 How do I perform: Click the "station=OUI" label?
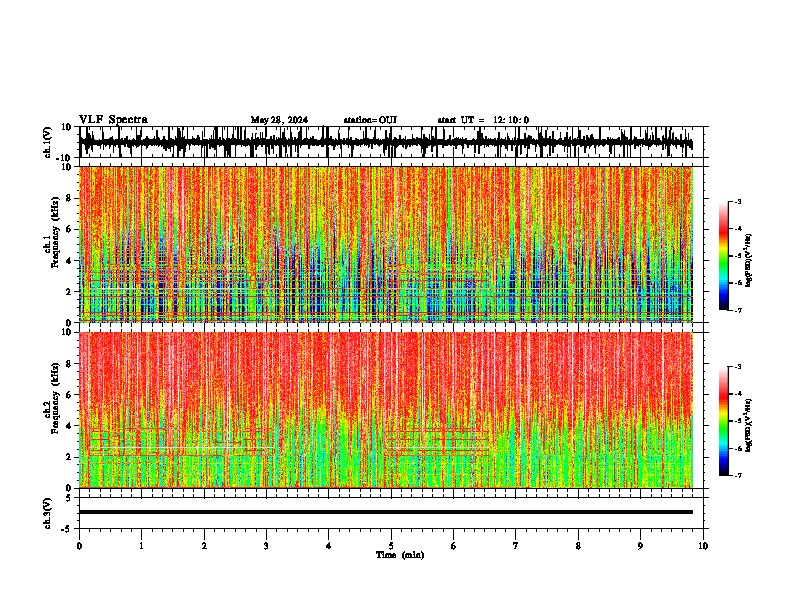click(370, 120)
